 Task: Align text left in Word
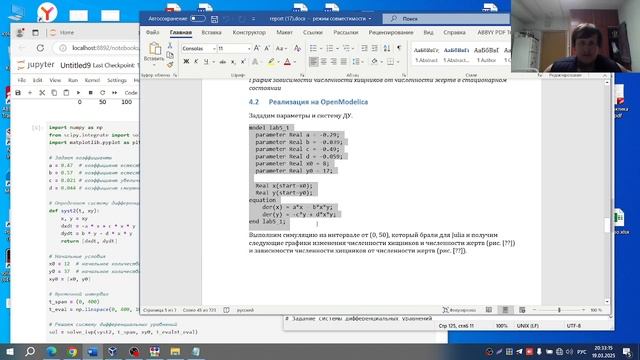(313, 62)
